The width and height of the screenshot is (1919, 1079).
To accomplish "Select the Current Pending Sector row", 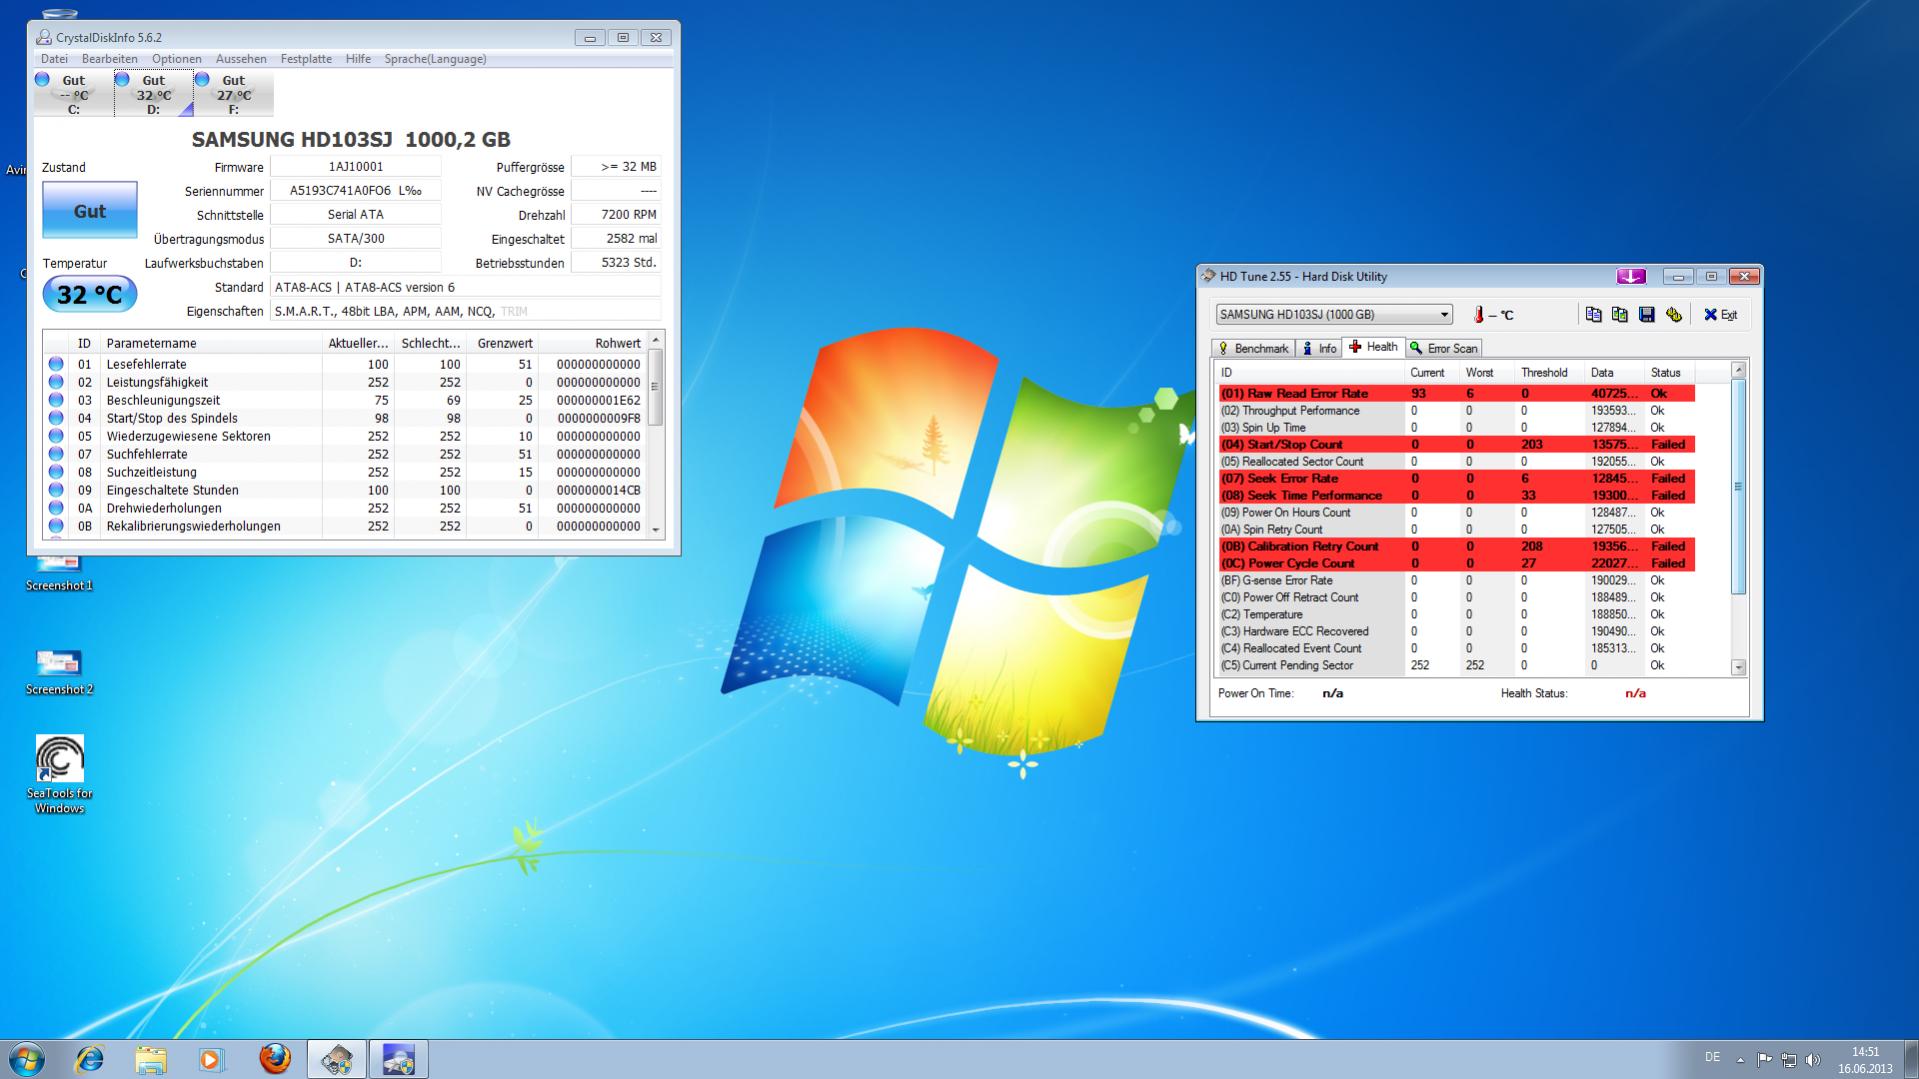I will [x=1456, y=666].
